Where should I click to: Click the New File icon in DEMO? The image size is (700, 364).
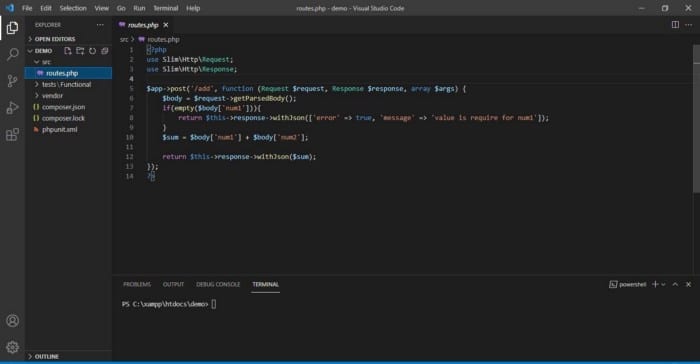pos(67,51)
